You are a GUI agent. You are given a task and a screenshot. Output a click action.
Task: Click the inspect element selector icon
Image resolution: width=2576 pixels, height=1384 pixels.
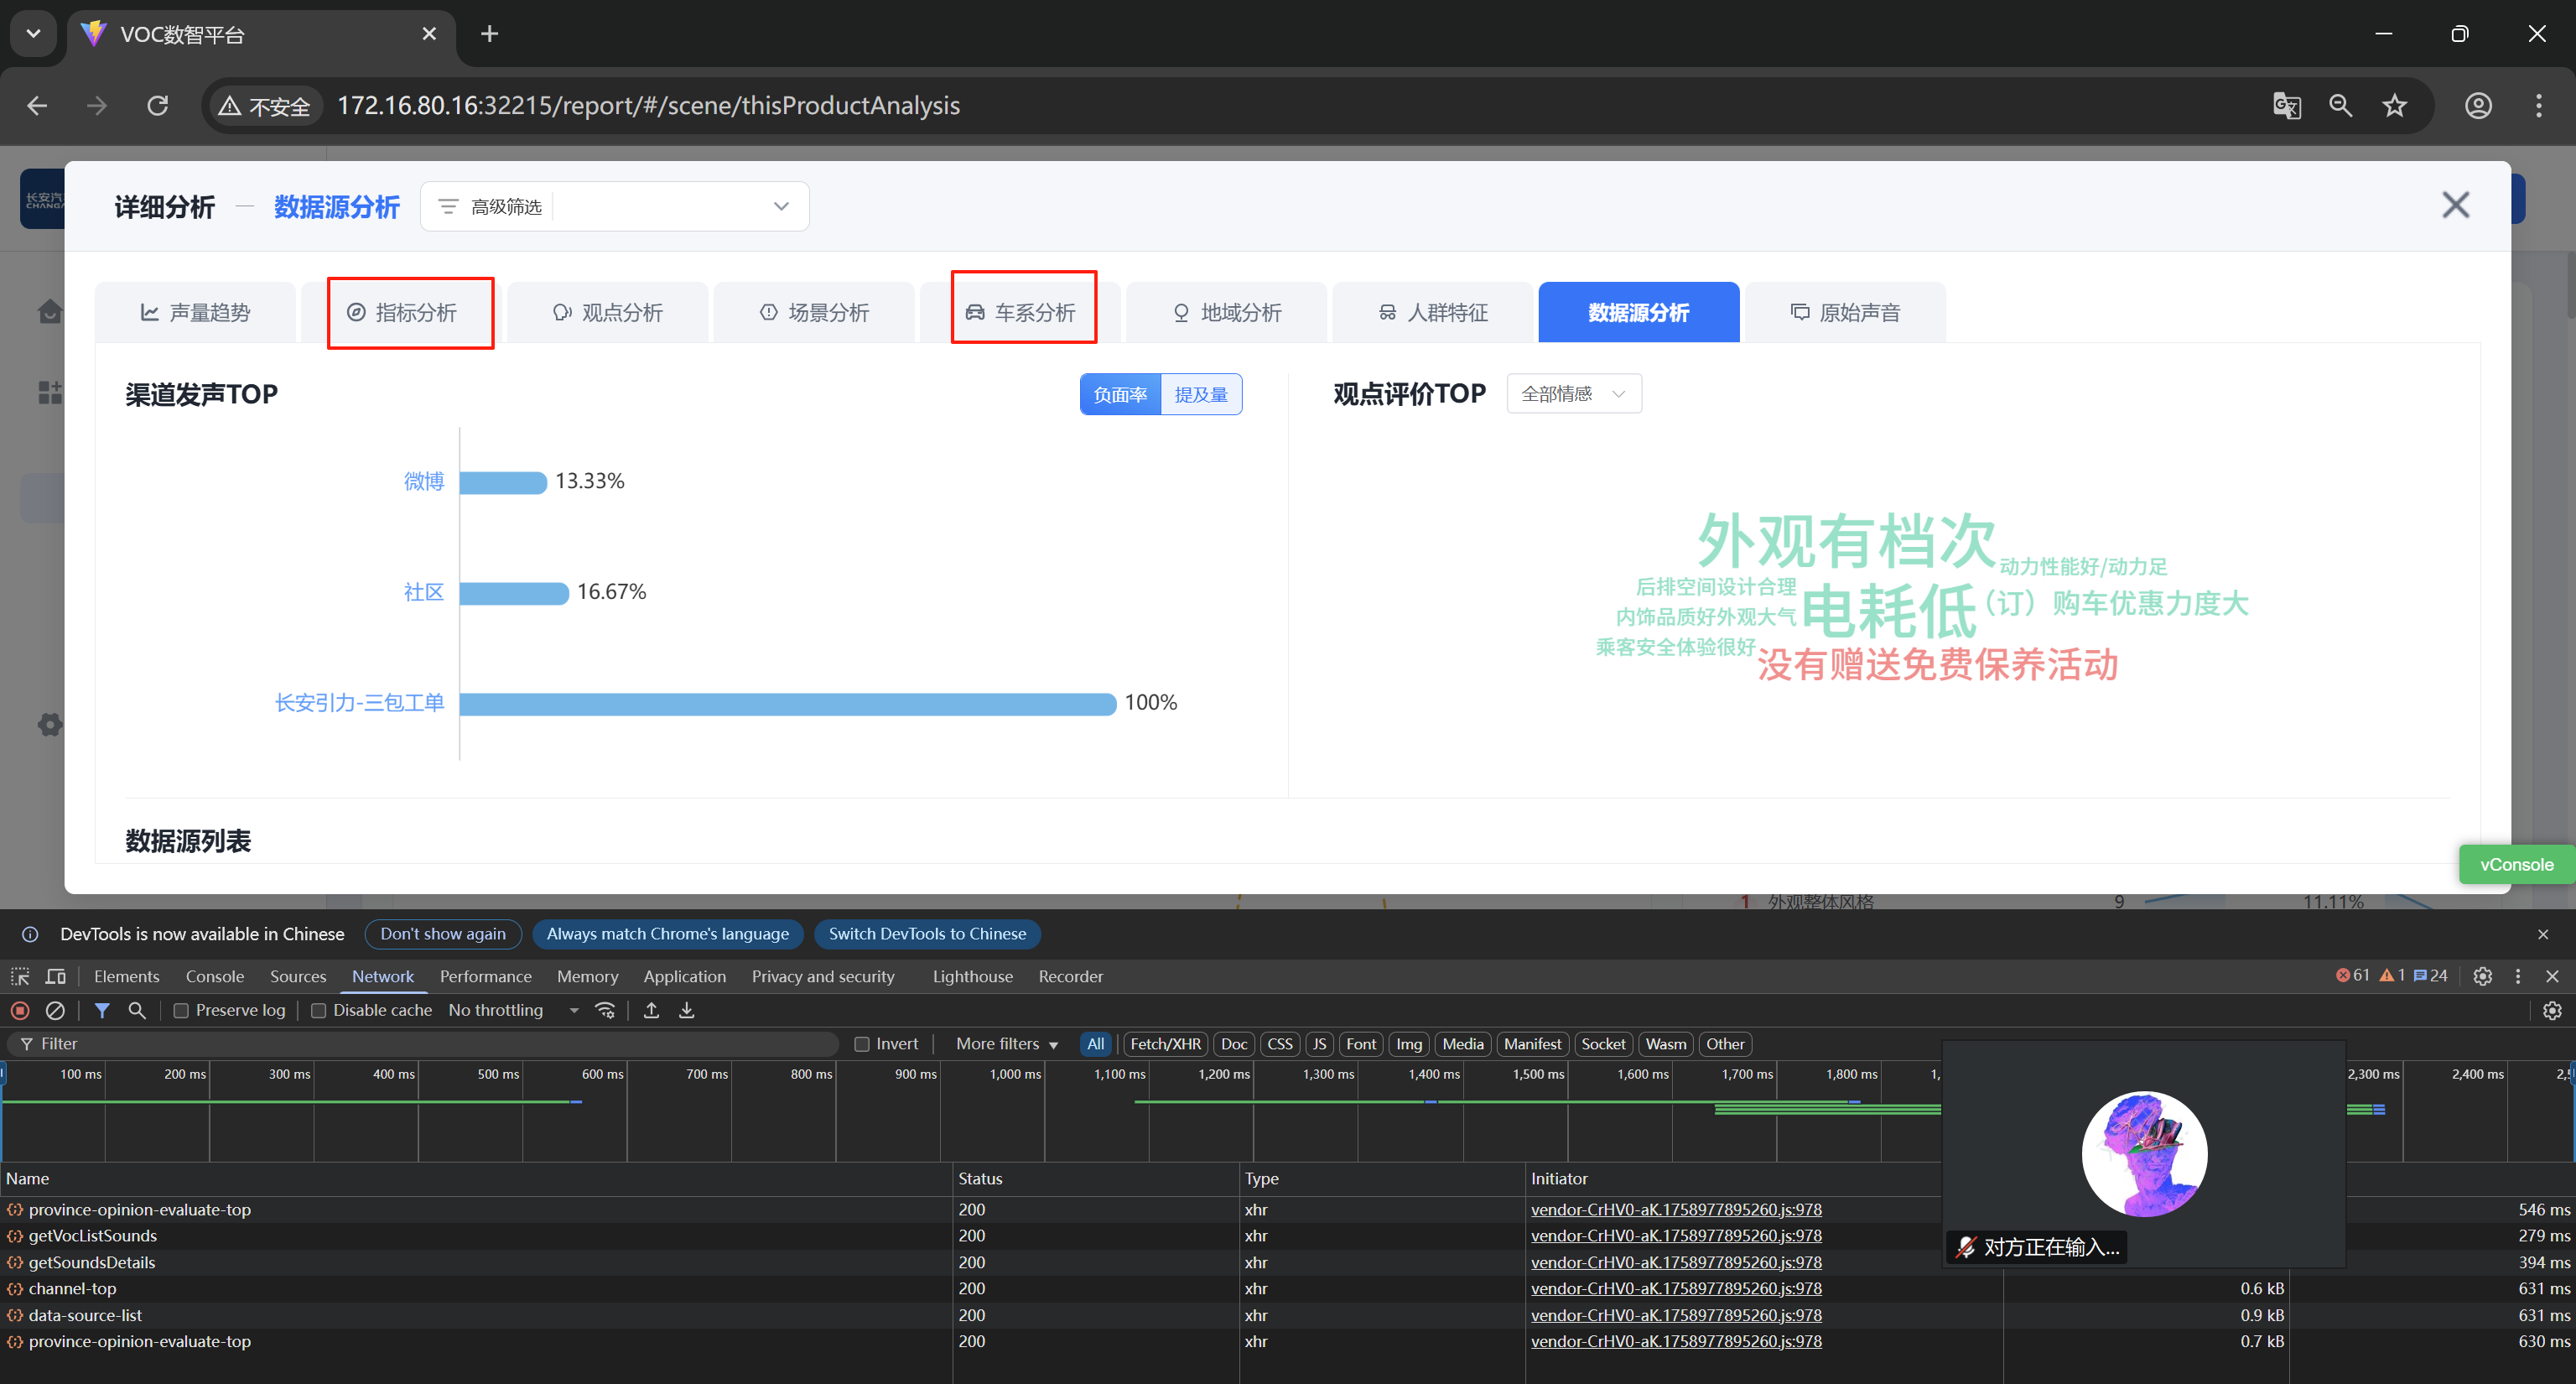[20, 976]
